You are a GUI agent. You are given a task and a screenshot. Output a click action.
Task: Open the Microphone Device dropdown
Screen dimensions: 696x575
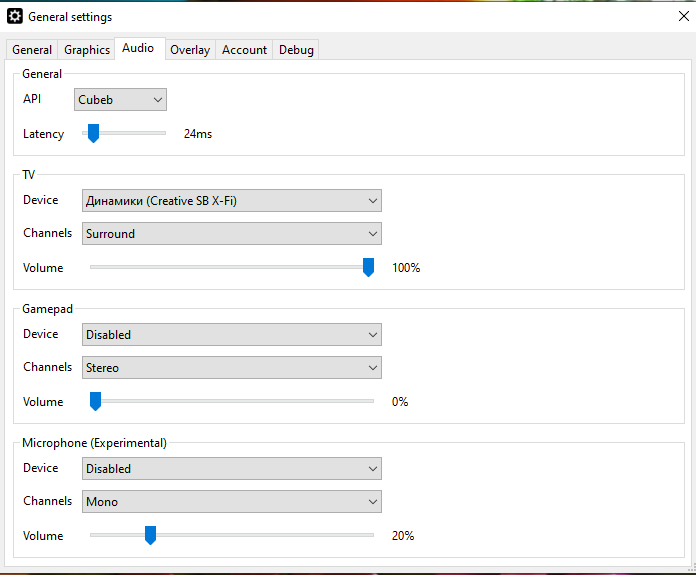(x=232, y=469)
